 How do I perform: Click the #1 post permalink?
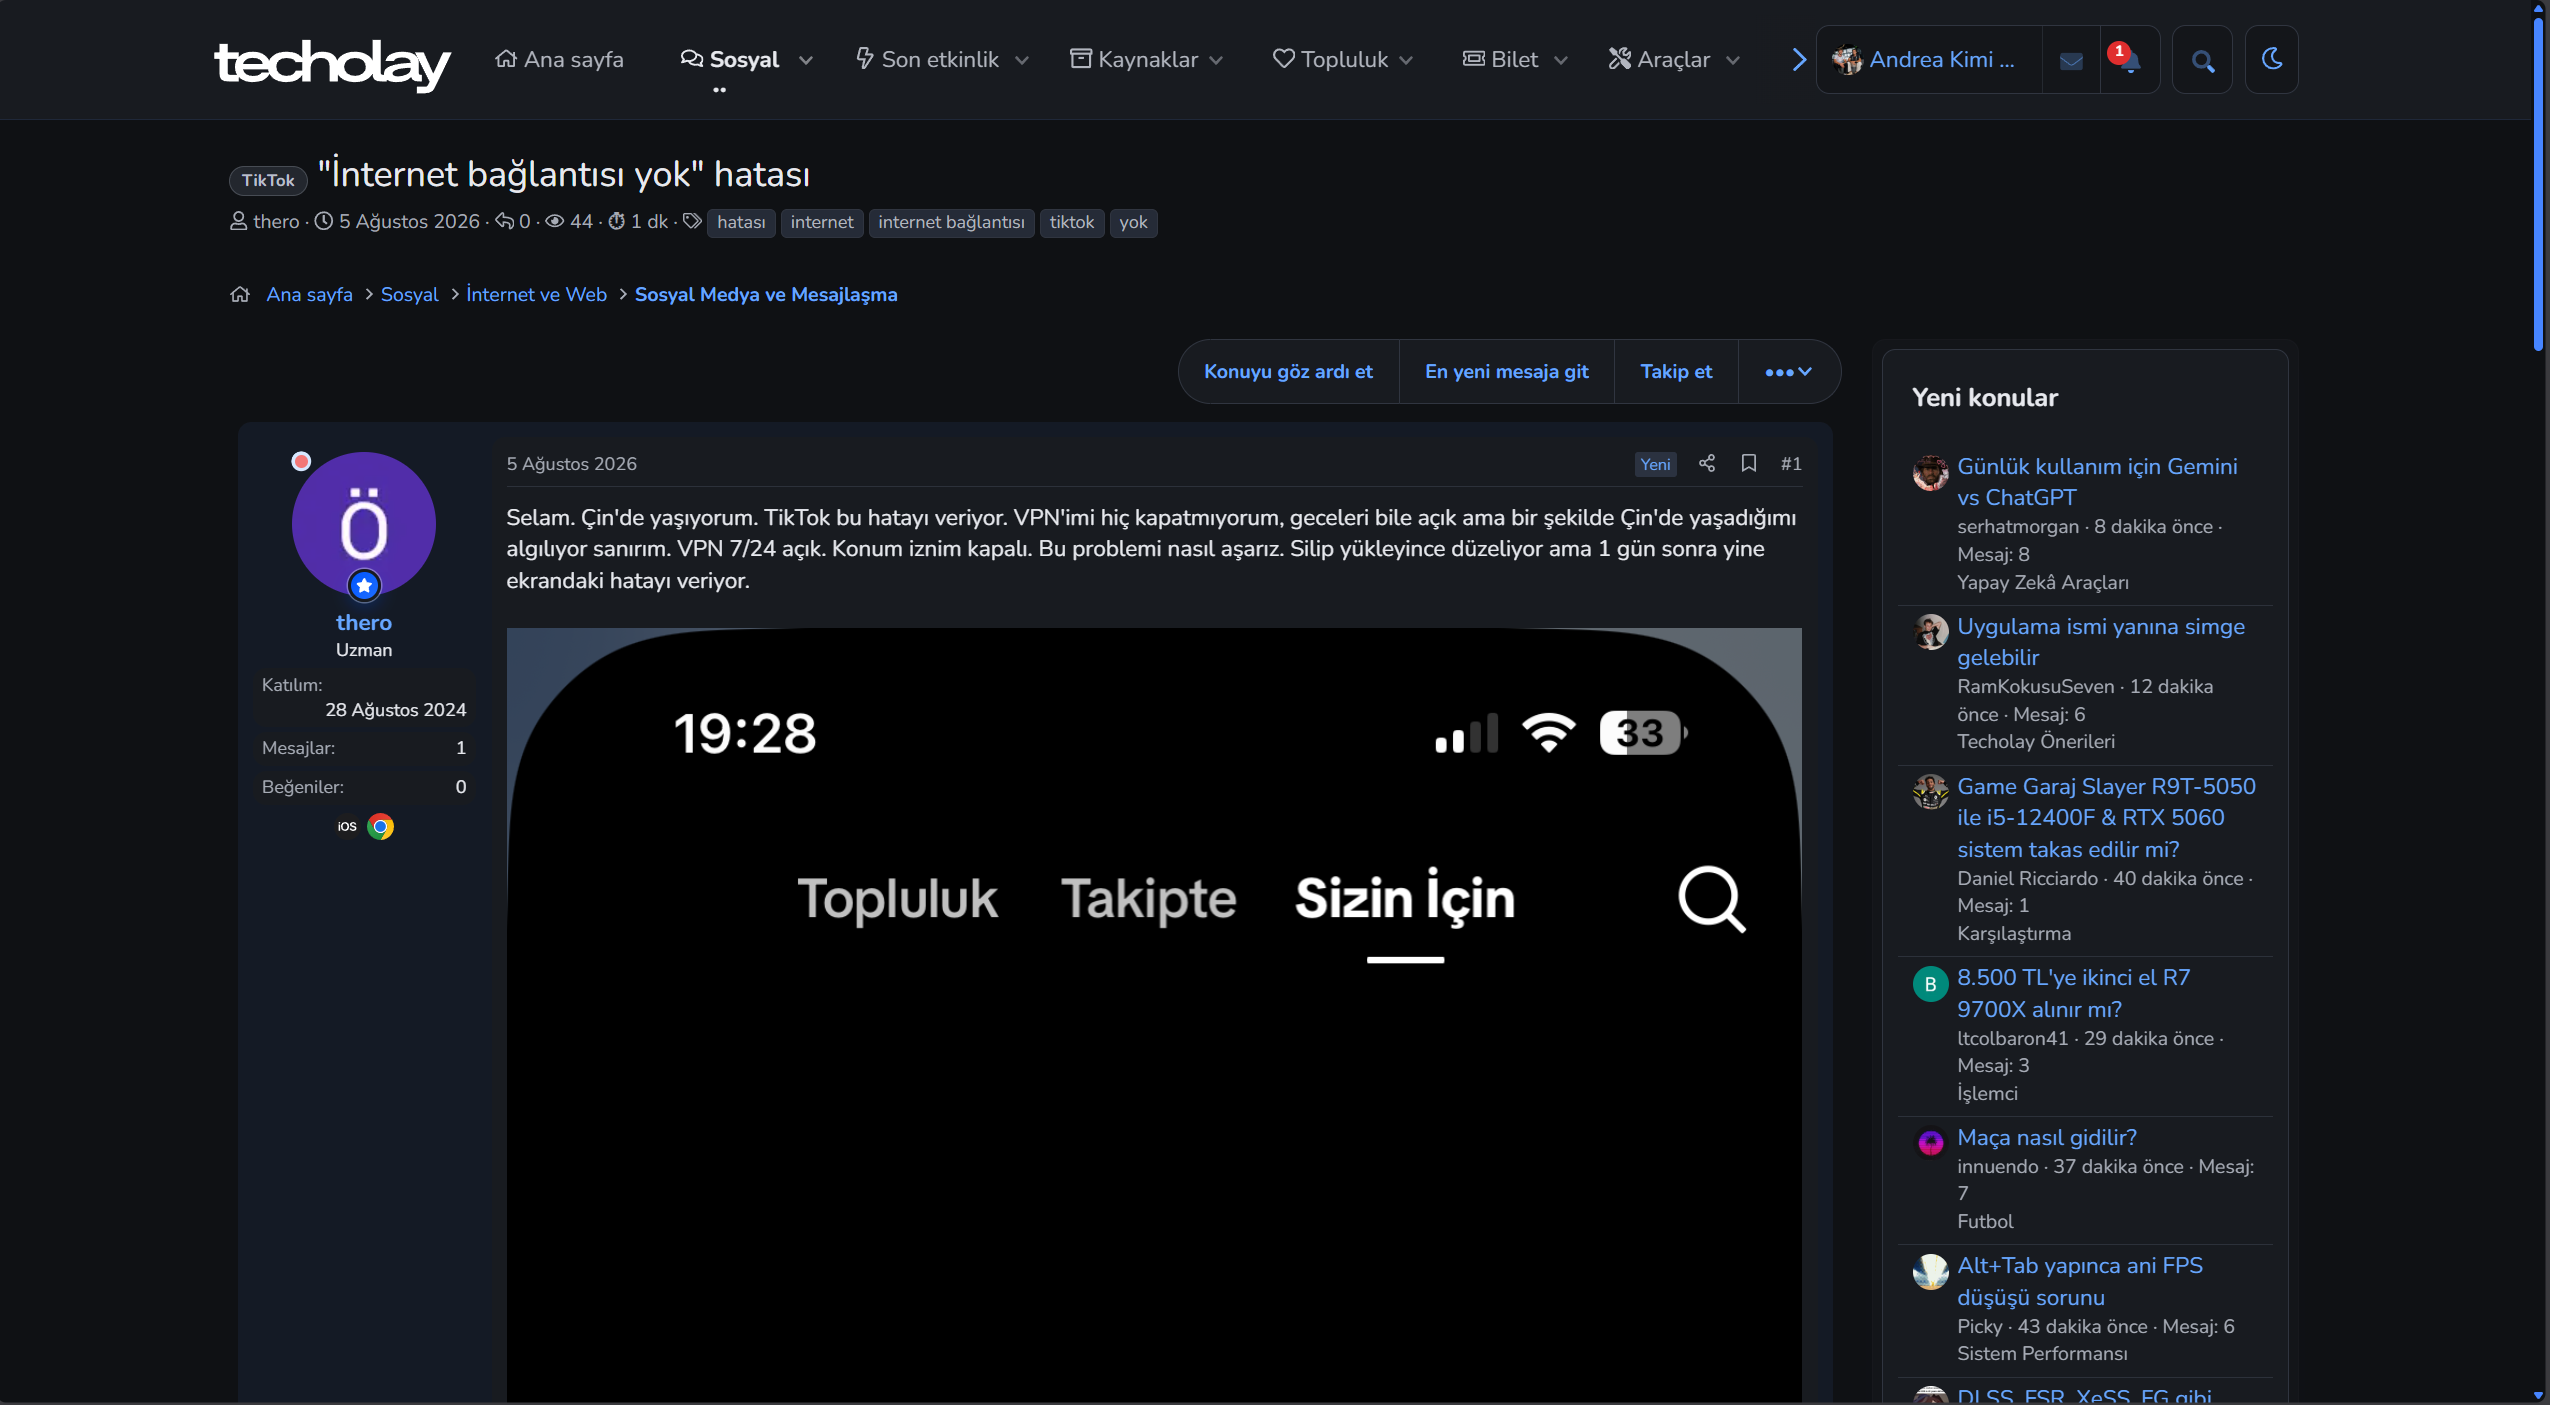1791,463
